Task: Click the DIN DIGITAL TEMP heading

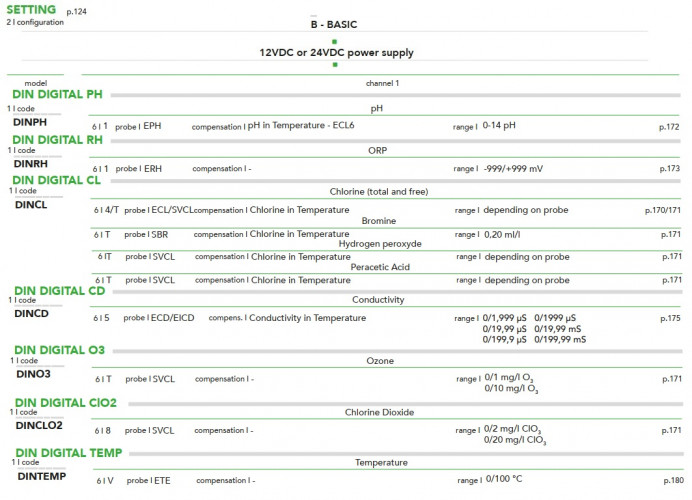Action: [65, 452]
